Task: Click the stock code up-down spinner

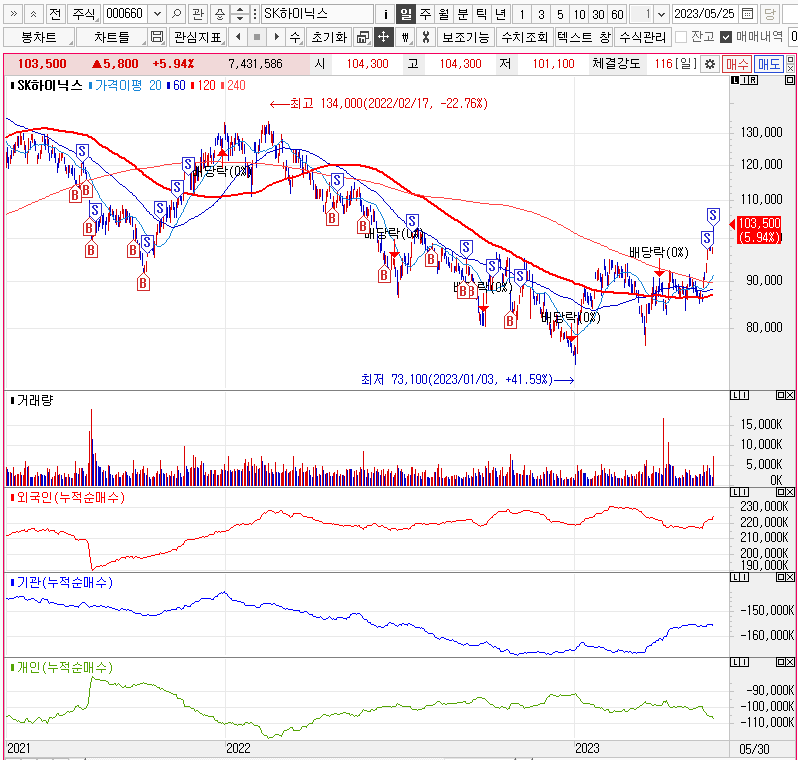Action: pos(239,14)
